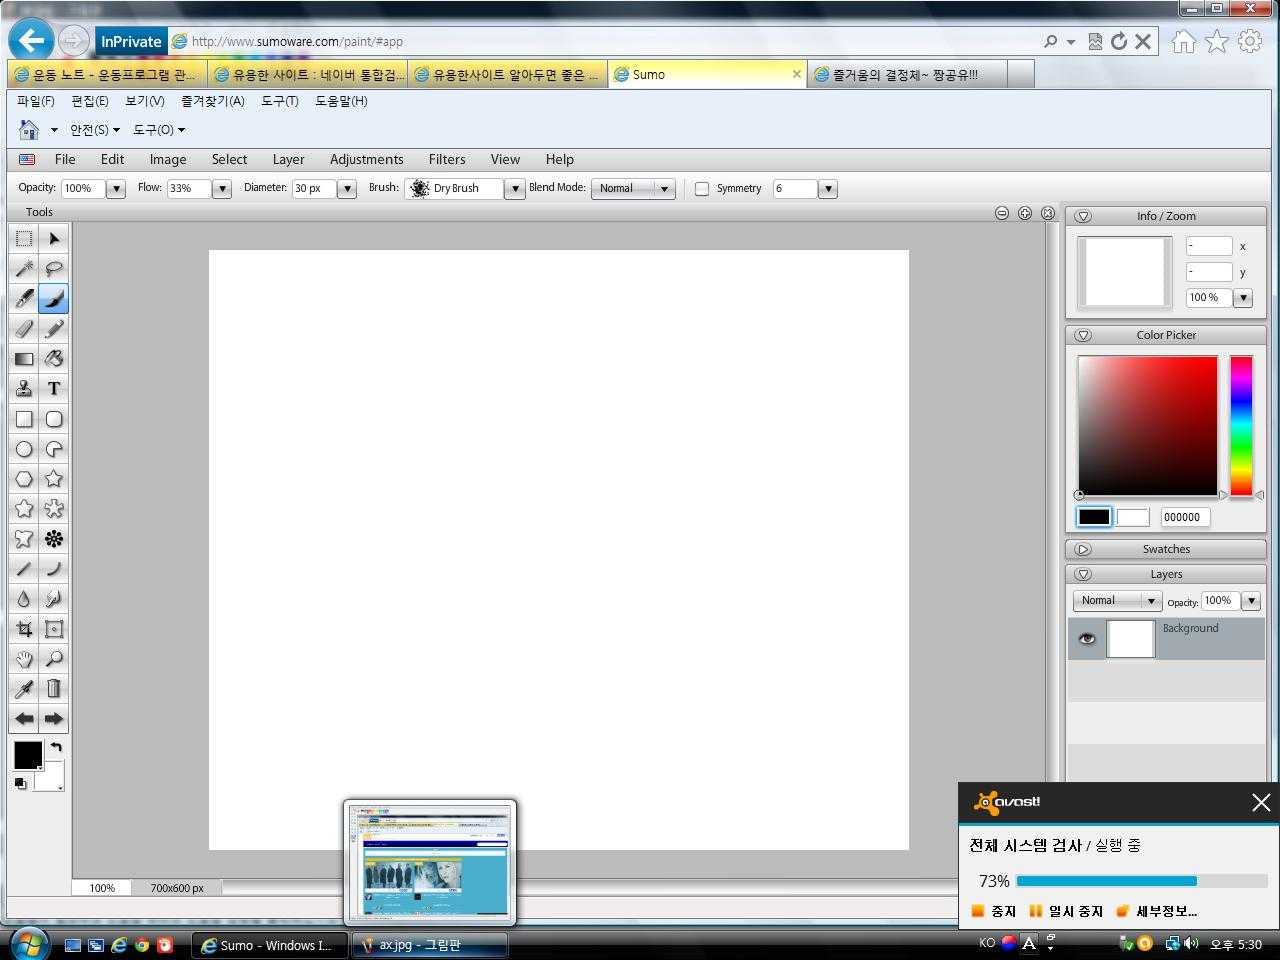Select the Pie shape tool
Viewport: 1280px width, 960px height.
(54, 449)
